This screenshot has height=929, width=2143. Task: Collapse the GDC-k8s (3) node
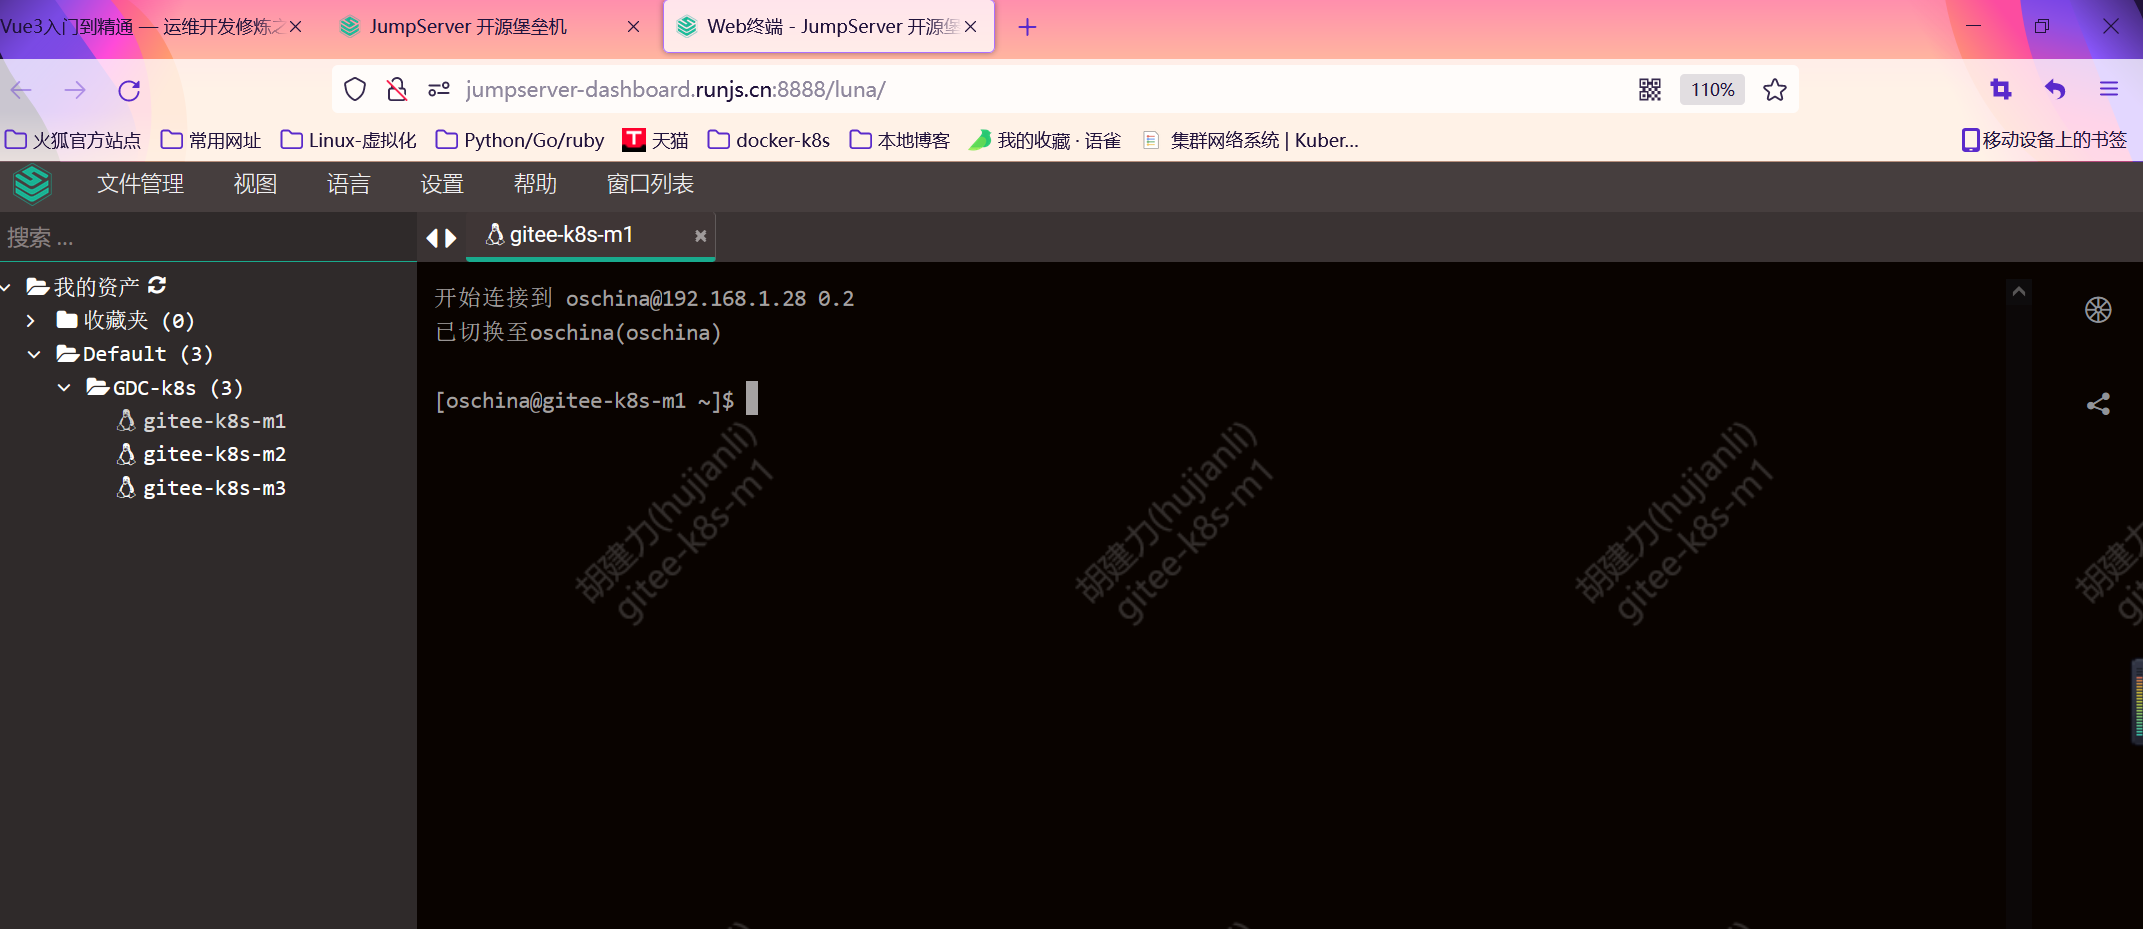coord(64,388)
